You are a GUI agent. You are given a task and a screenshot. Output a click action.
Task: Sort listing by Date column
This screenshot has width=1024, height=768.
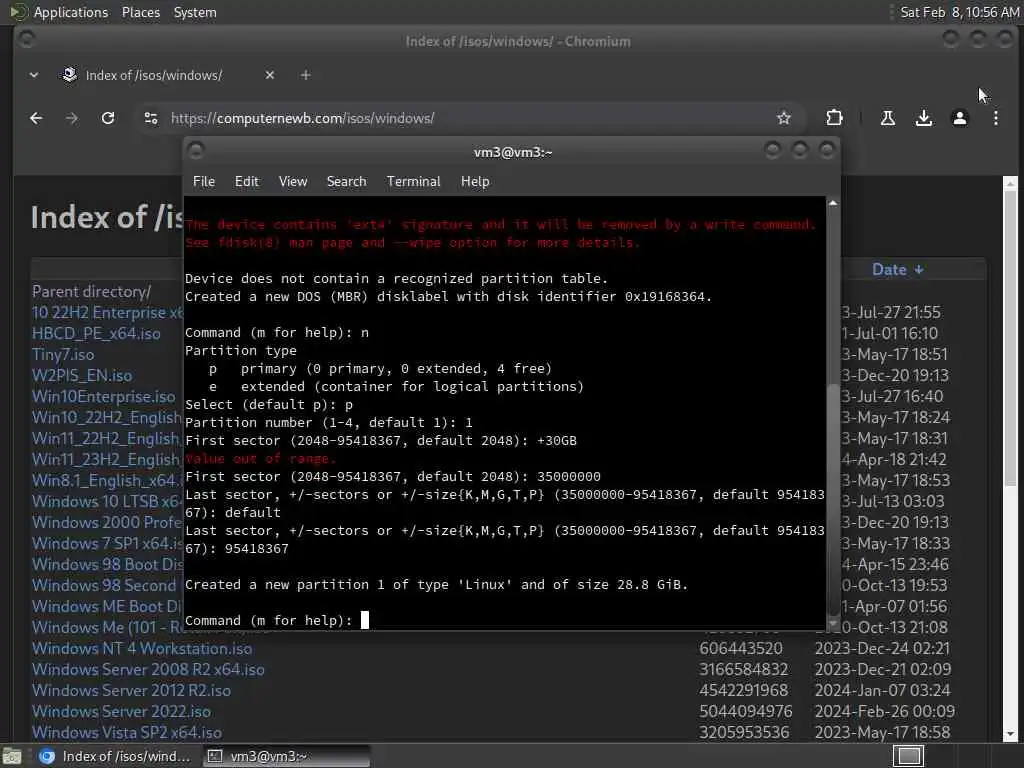point(897,270)
